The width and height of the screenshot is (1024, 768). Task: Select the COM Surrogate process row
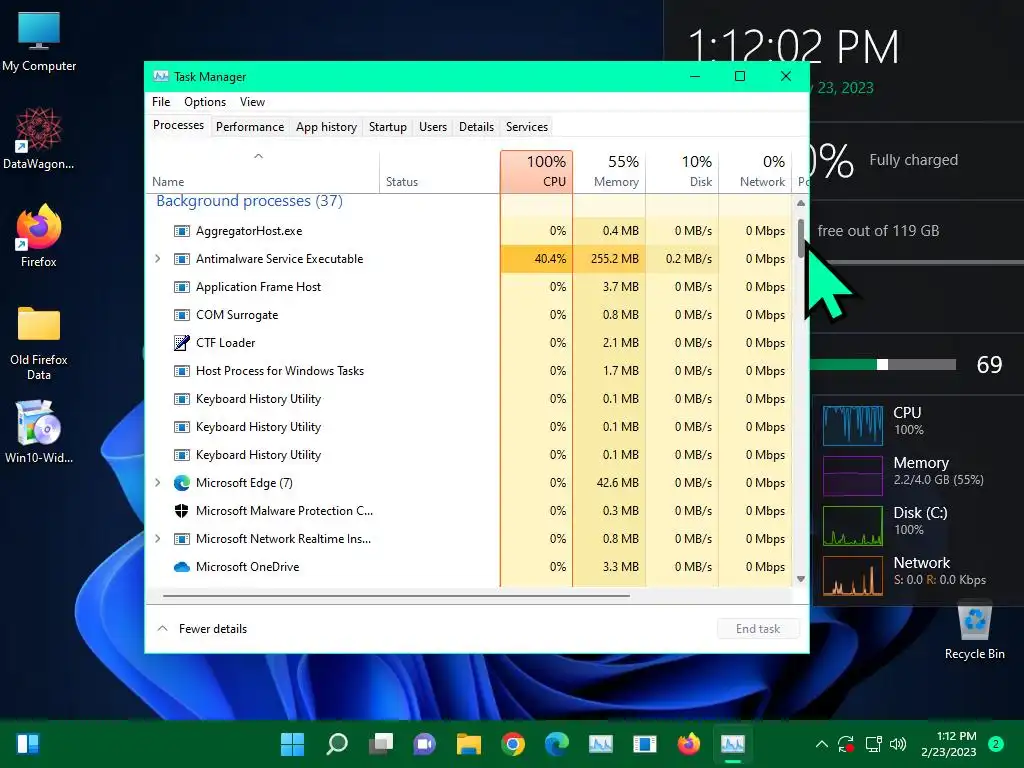tap(469, 315)
